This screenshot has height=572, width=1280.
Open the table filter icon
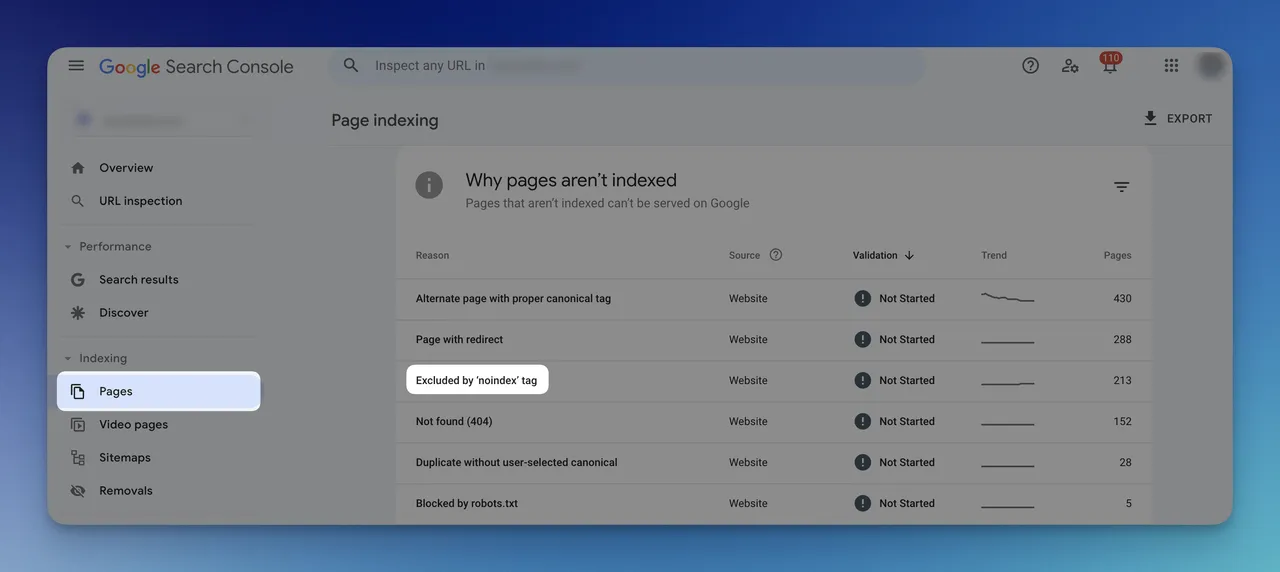pos(1122,187)
